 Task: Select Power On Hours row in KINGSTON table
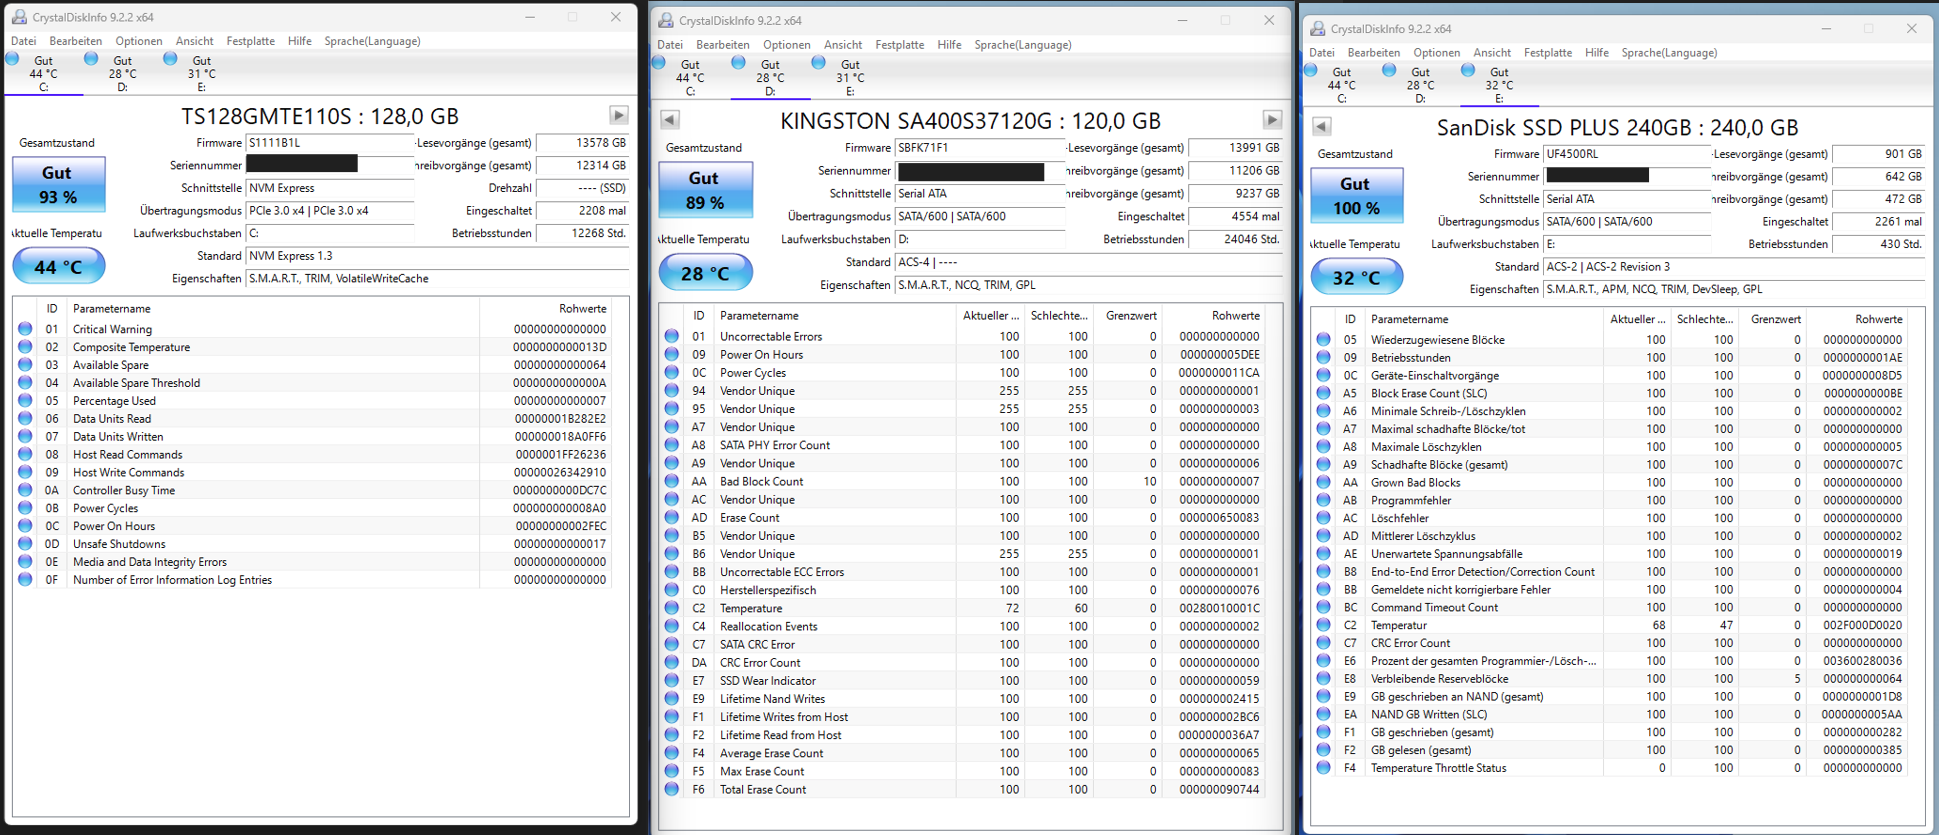962,355
